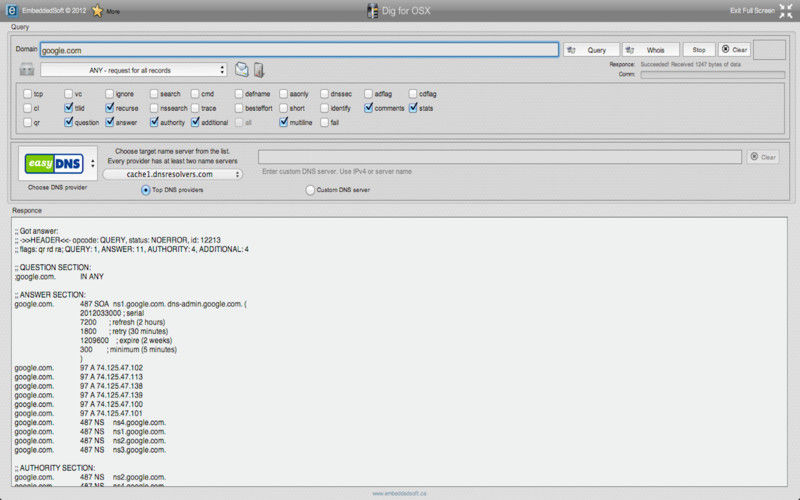Screen dimensions: 800x500
Task: Toggle the cl checkbox
Action: [x=28, y=108]
